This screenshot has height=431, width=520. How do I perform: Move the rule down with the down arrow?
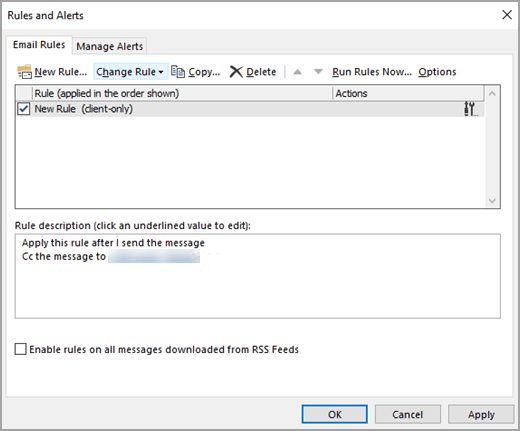point(318,72)
